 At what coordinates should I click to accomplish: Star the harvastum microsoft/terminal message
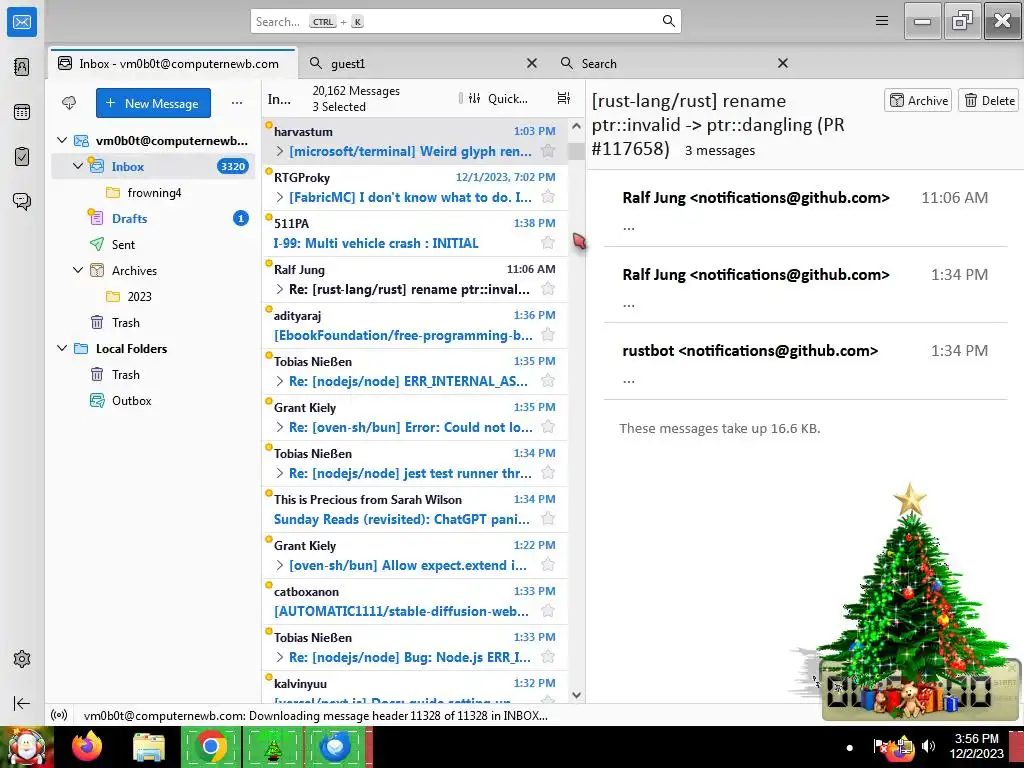click(548, 151)
